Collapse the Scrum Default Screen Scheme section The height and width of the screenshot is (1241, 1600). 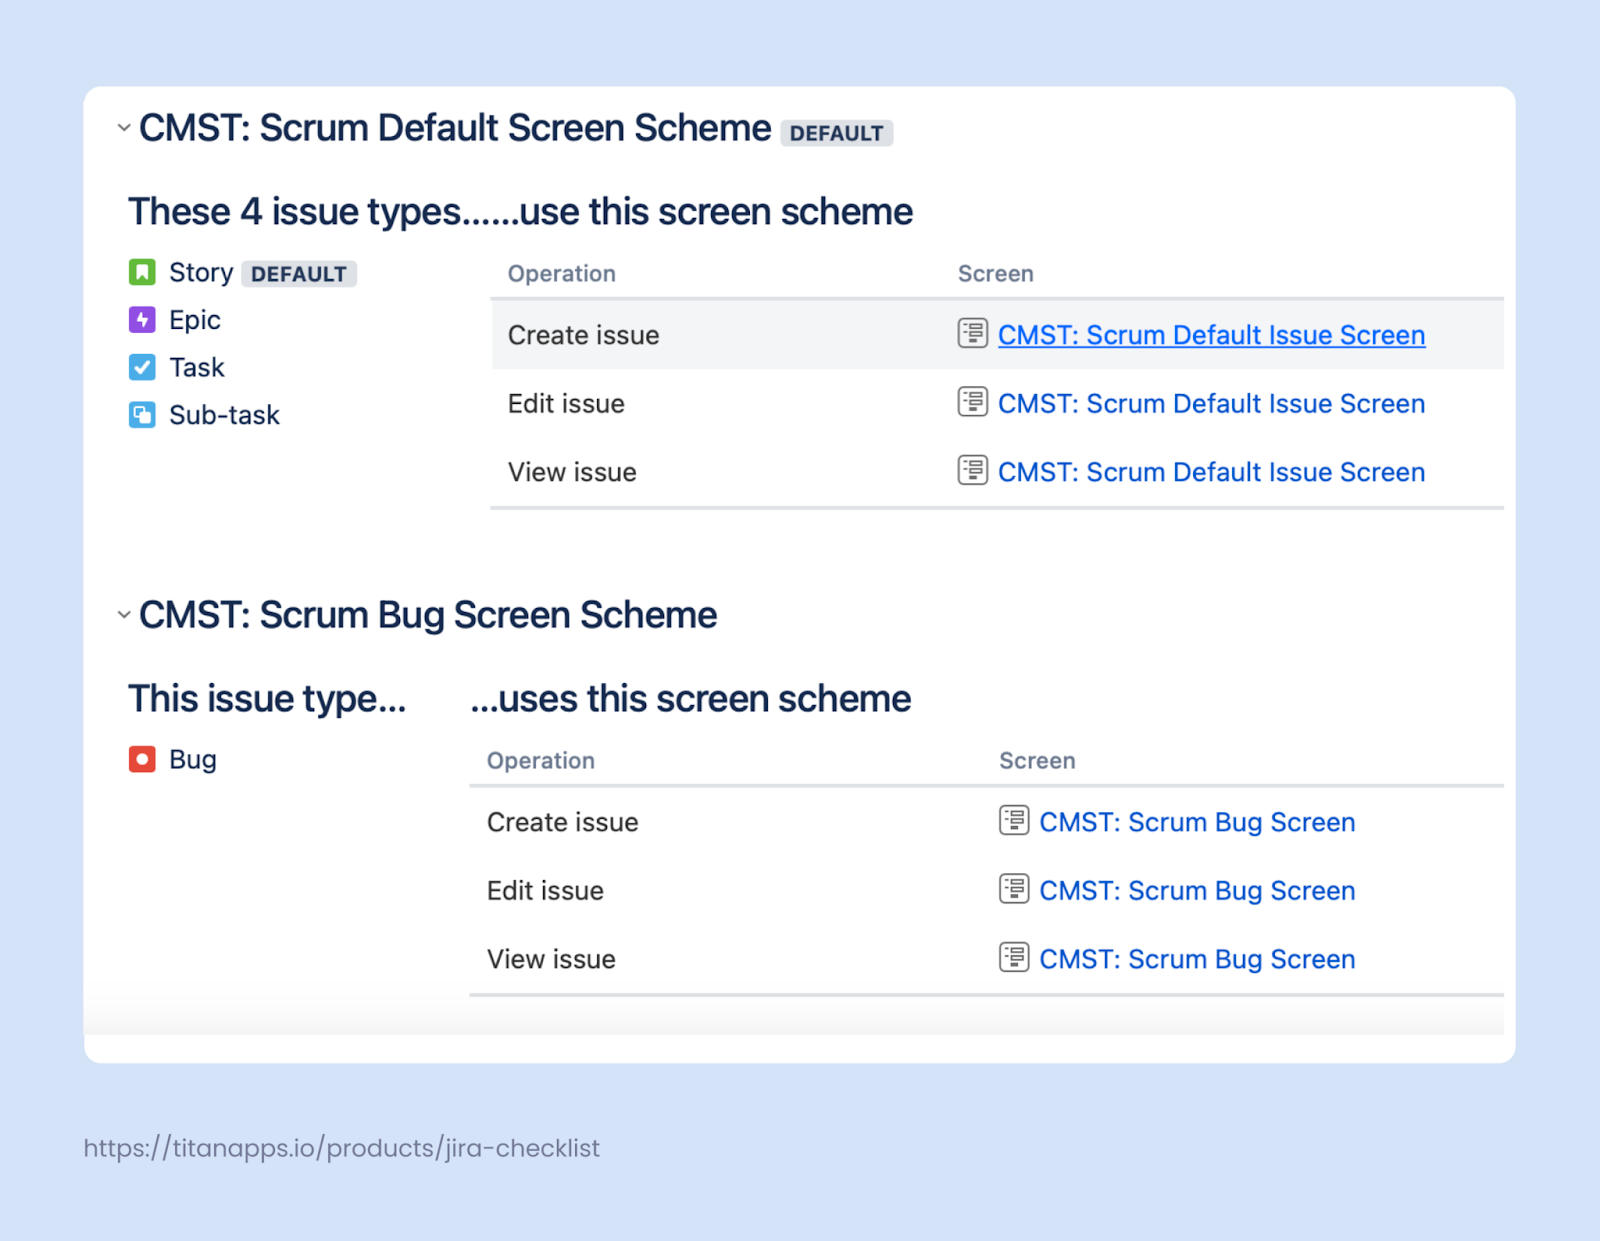click(124, 128)
